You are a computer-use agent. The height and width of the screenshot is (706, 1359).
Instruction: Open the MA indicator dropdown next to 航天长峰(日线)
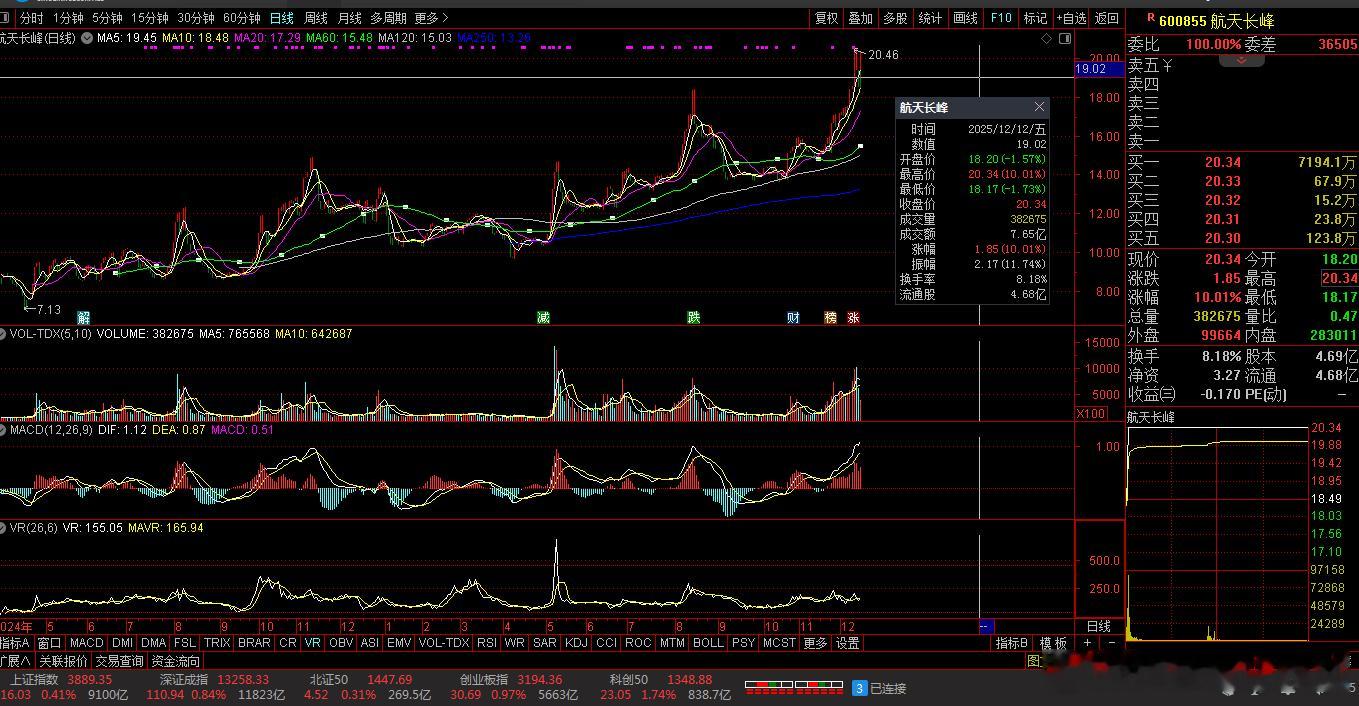pyautogui.click(x=87, y=38)
